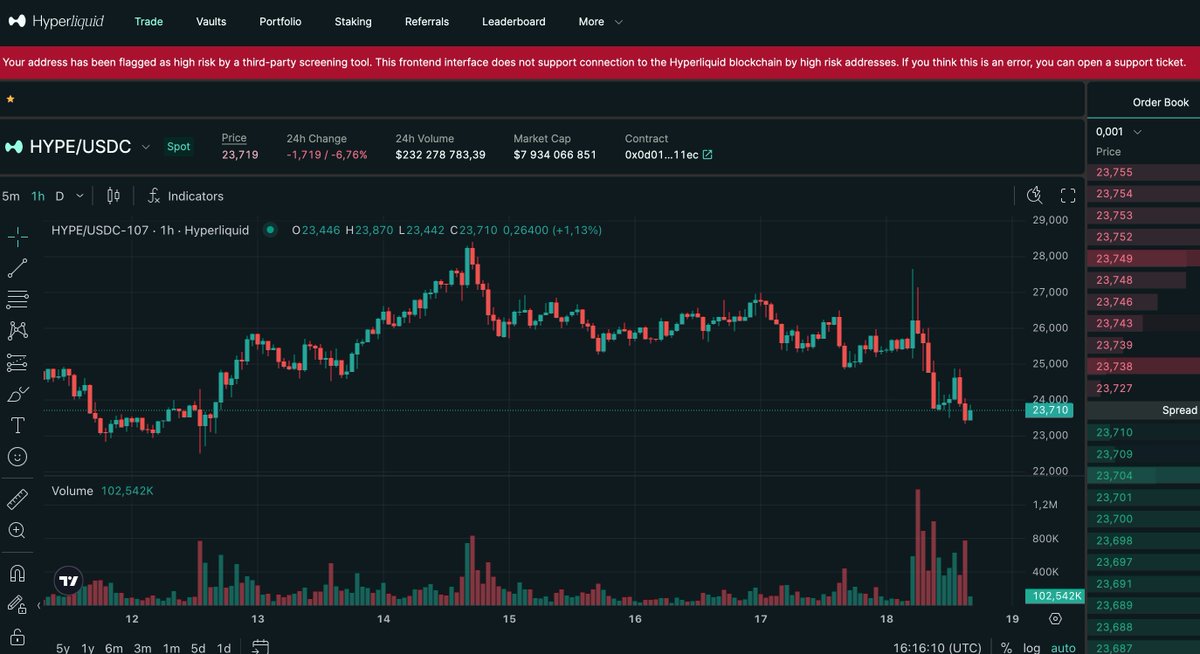This screenshot has height=654, width=1200.
Task: Open the Fibonacci/horizontal lines tool
Action: click(17, 299)
